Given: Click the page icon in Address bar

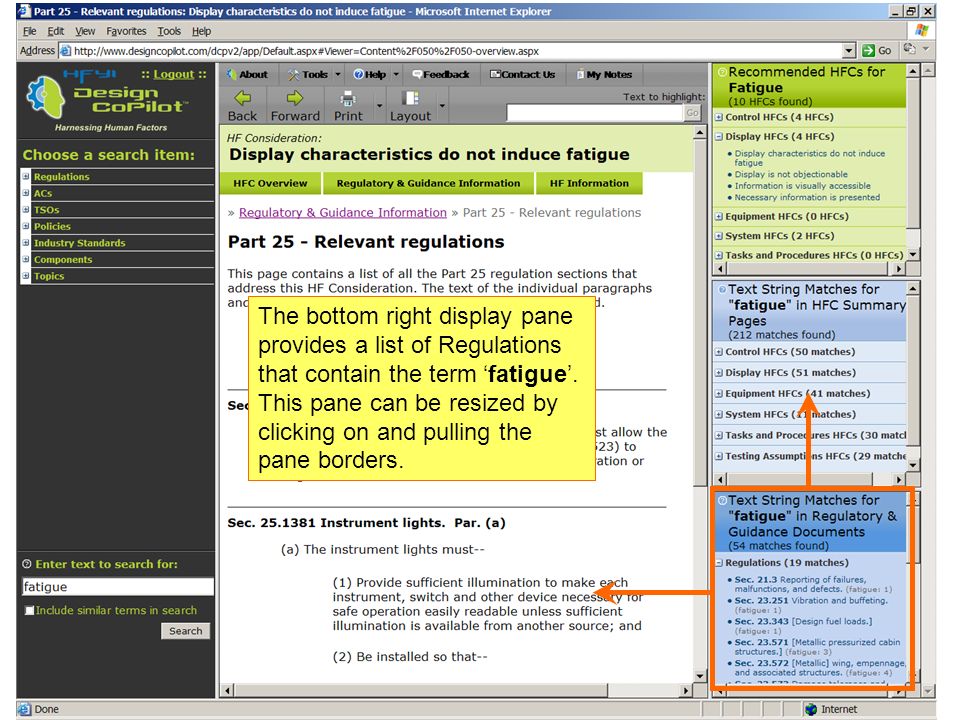Looking at the screenshot, I should point(66,51).
